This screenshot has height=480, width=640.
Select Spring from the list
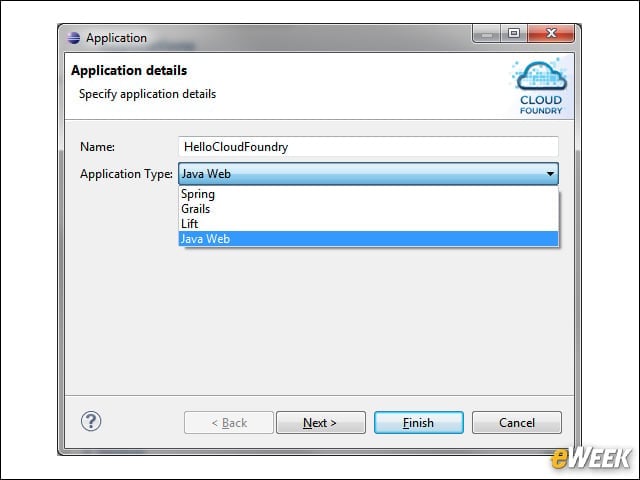click(x=368, y=194)
